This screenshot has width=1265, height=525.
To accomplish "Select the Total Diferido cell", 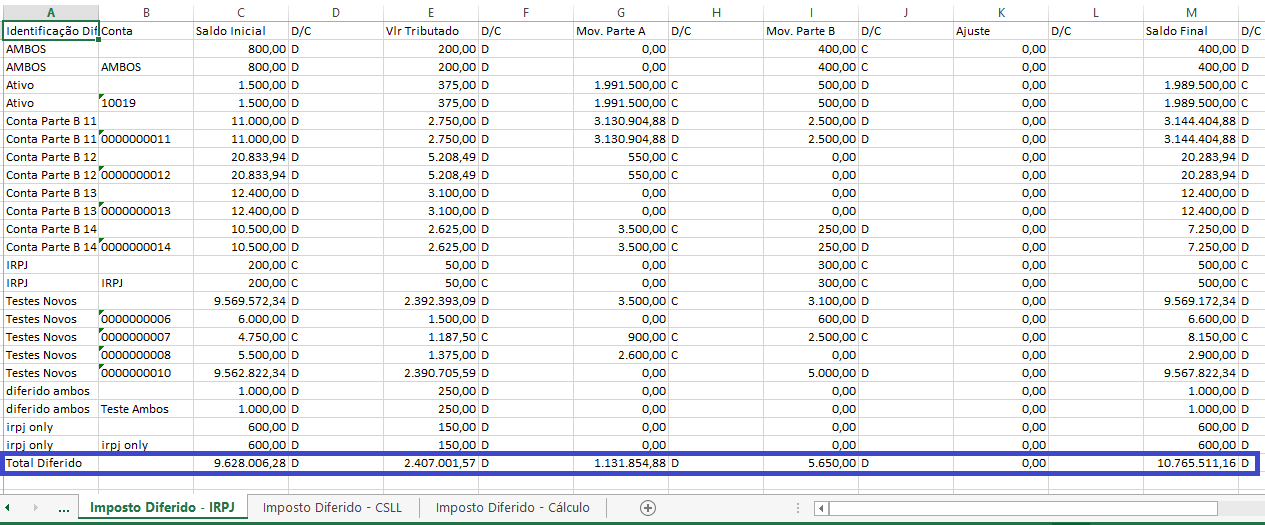I will tap(50, 463).
